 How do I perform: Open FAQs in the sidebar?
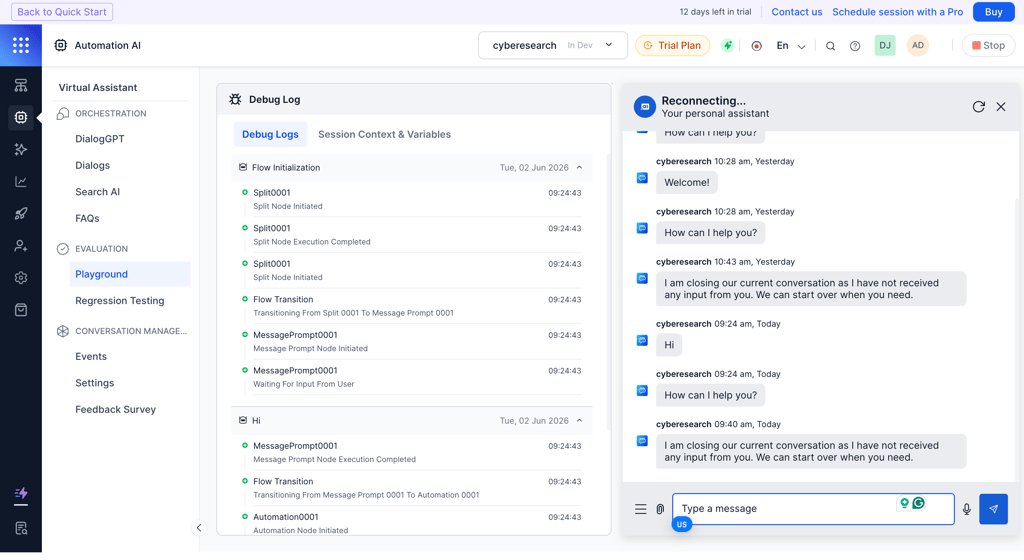[88, 219]
